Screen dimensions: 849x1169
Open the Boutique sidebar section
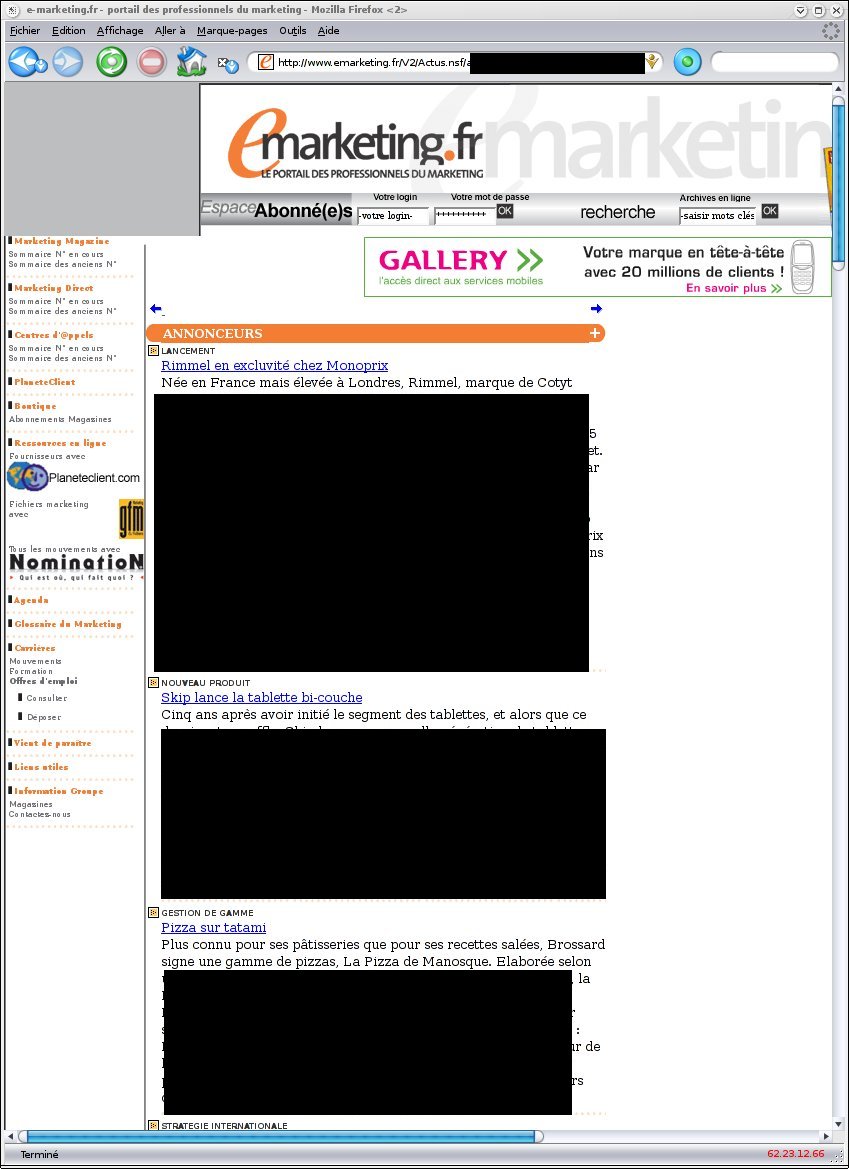pos(35,406)
